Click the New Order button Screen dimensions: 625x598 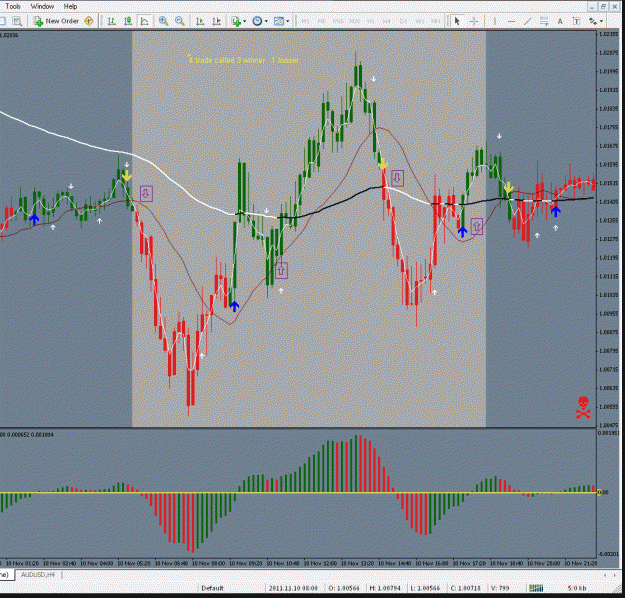pyautogui.click(x=56, y=21)
